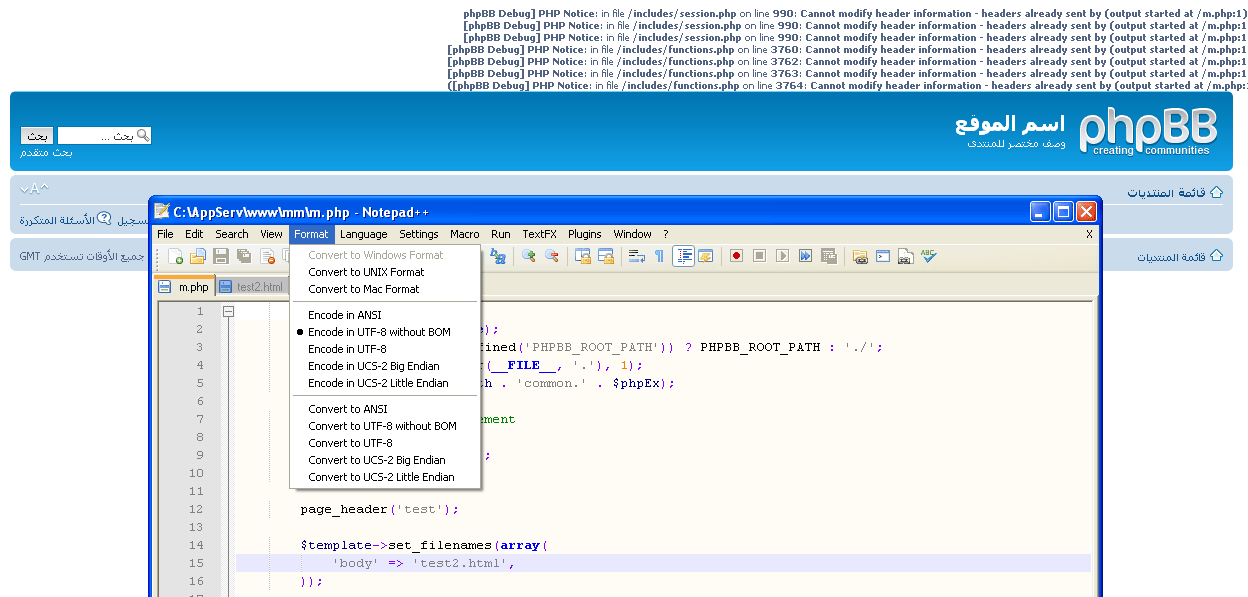
Task: Click the X close-document button on menu bar
Action: pos(1090,234)
